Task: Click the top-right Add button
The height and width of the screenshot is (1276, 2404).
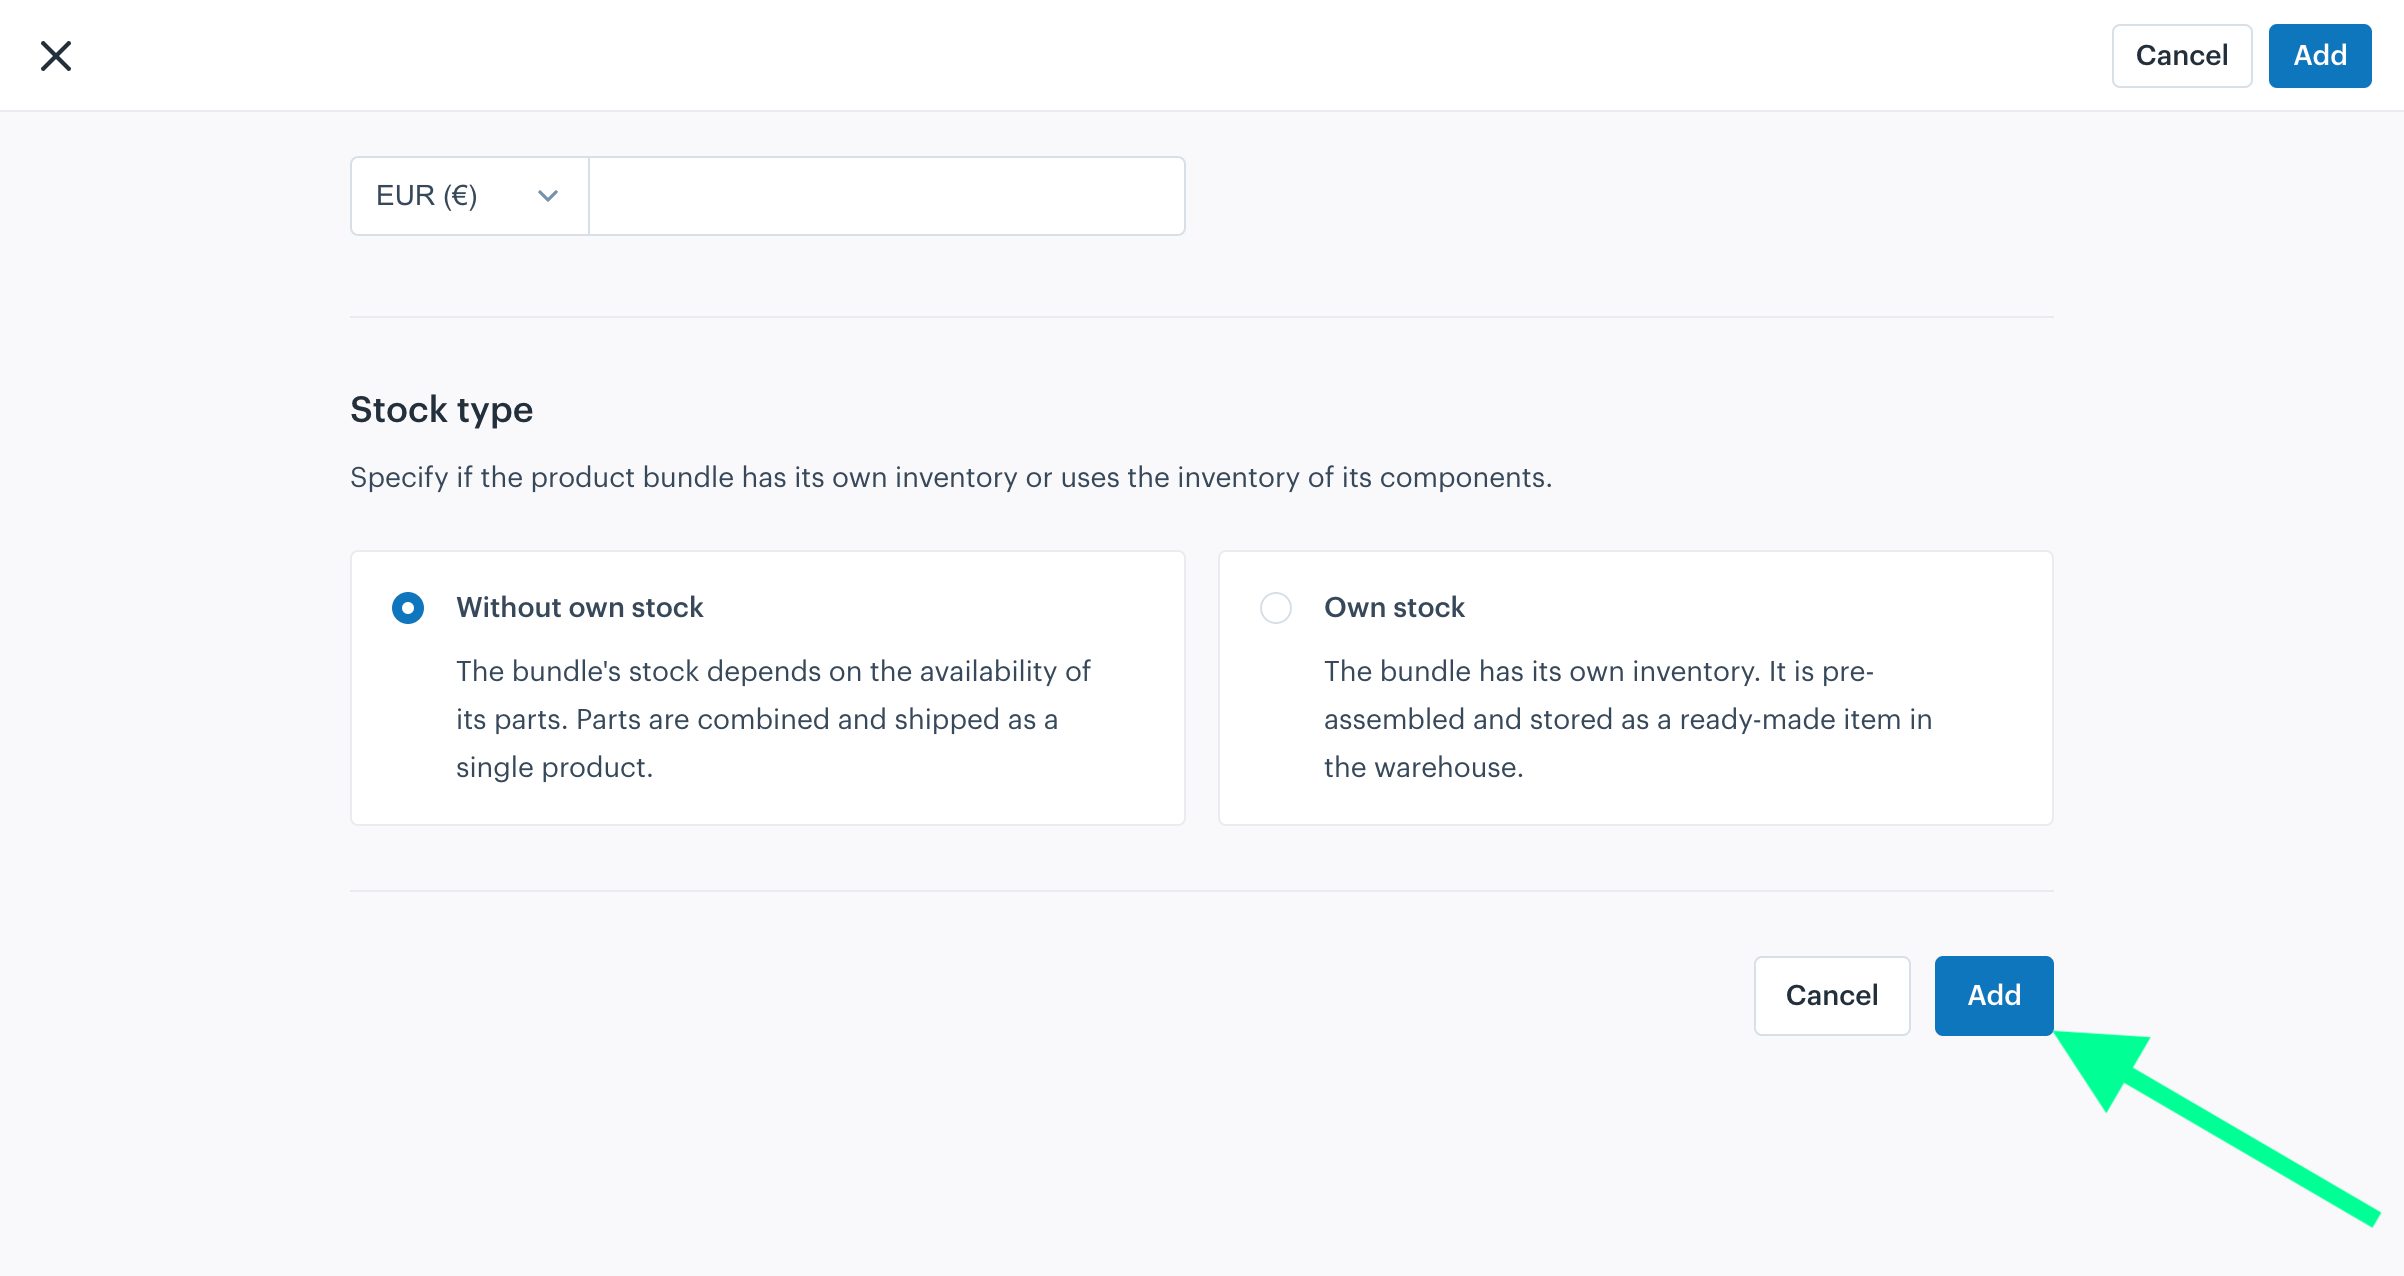Action: 2318,56
